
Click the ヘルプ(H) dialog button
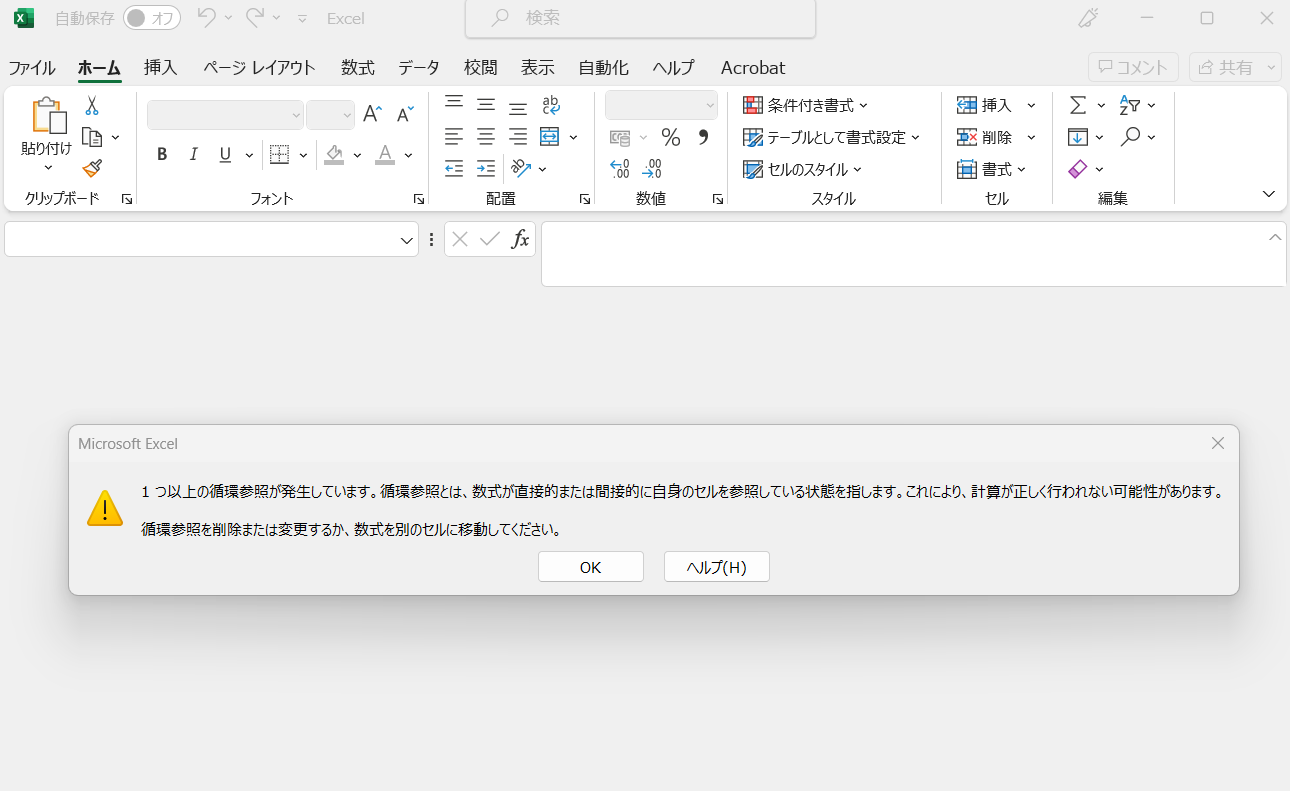[x=716, y=567]
